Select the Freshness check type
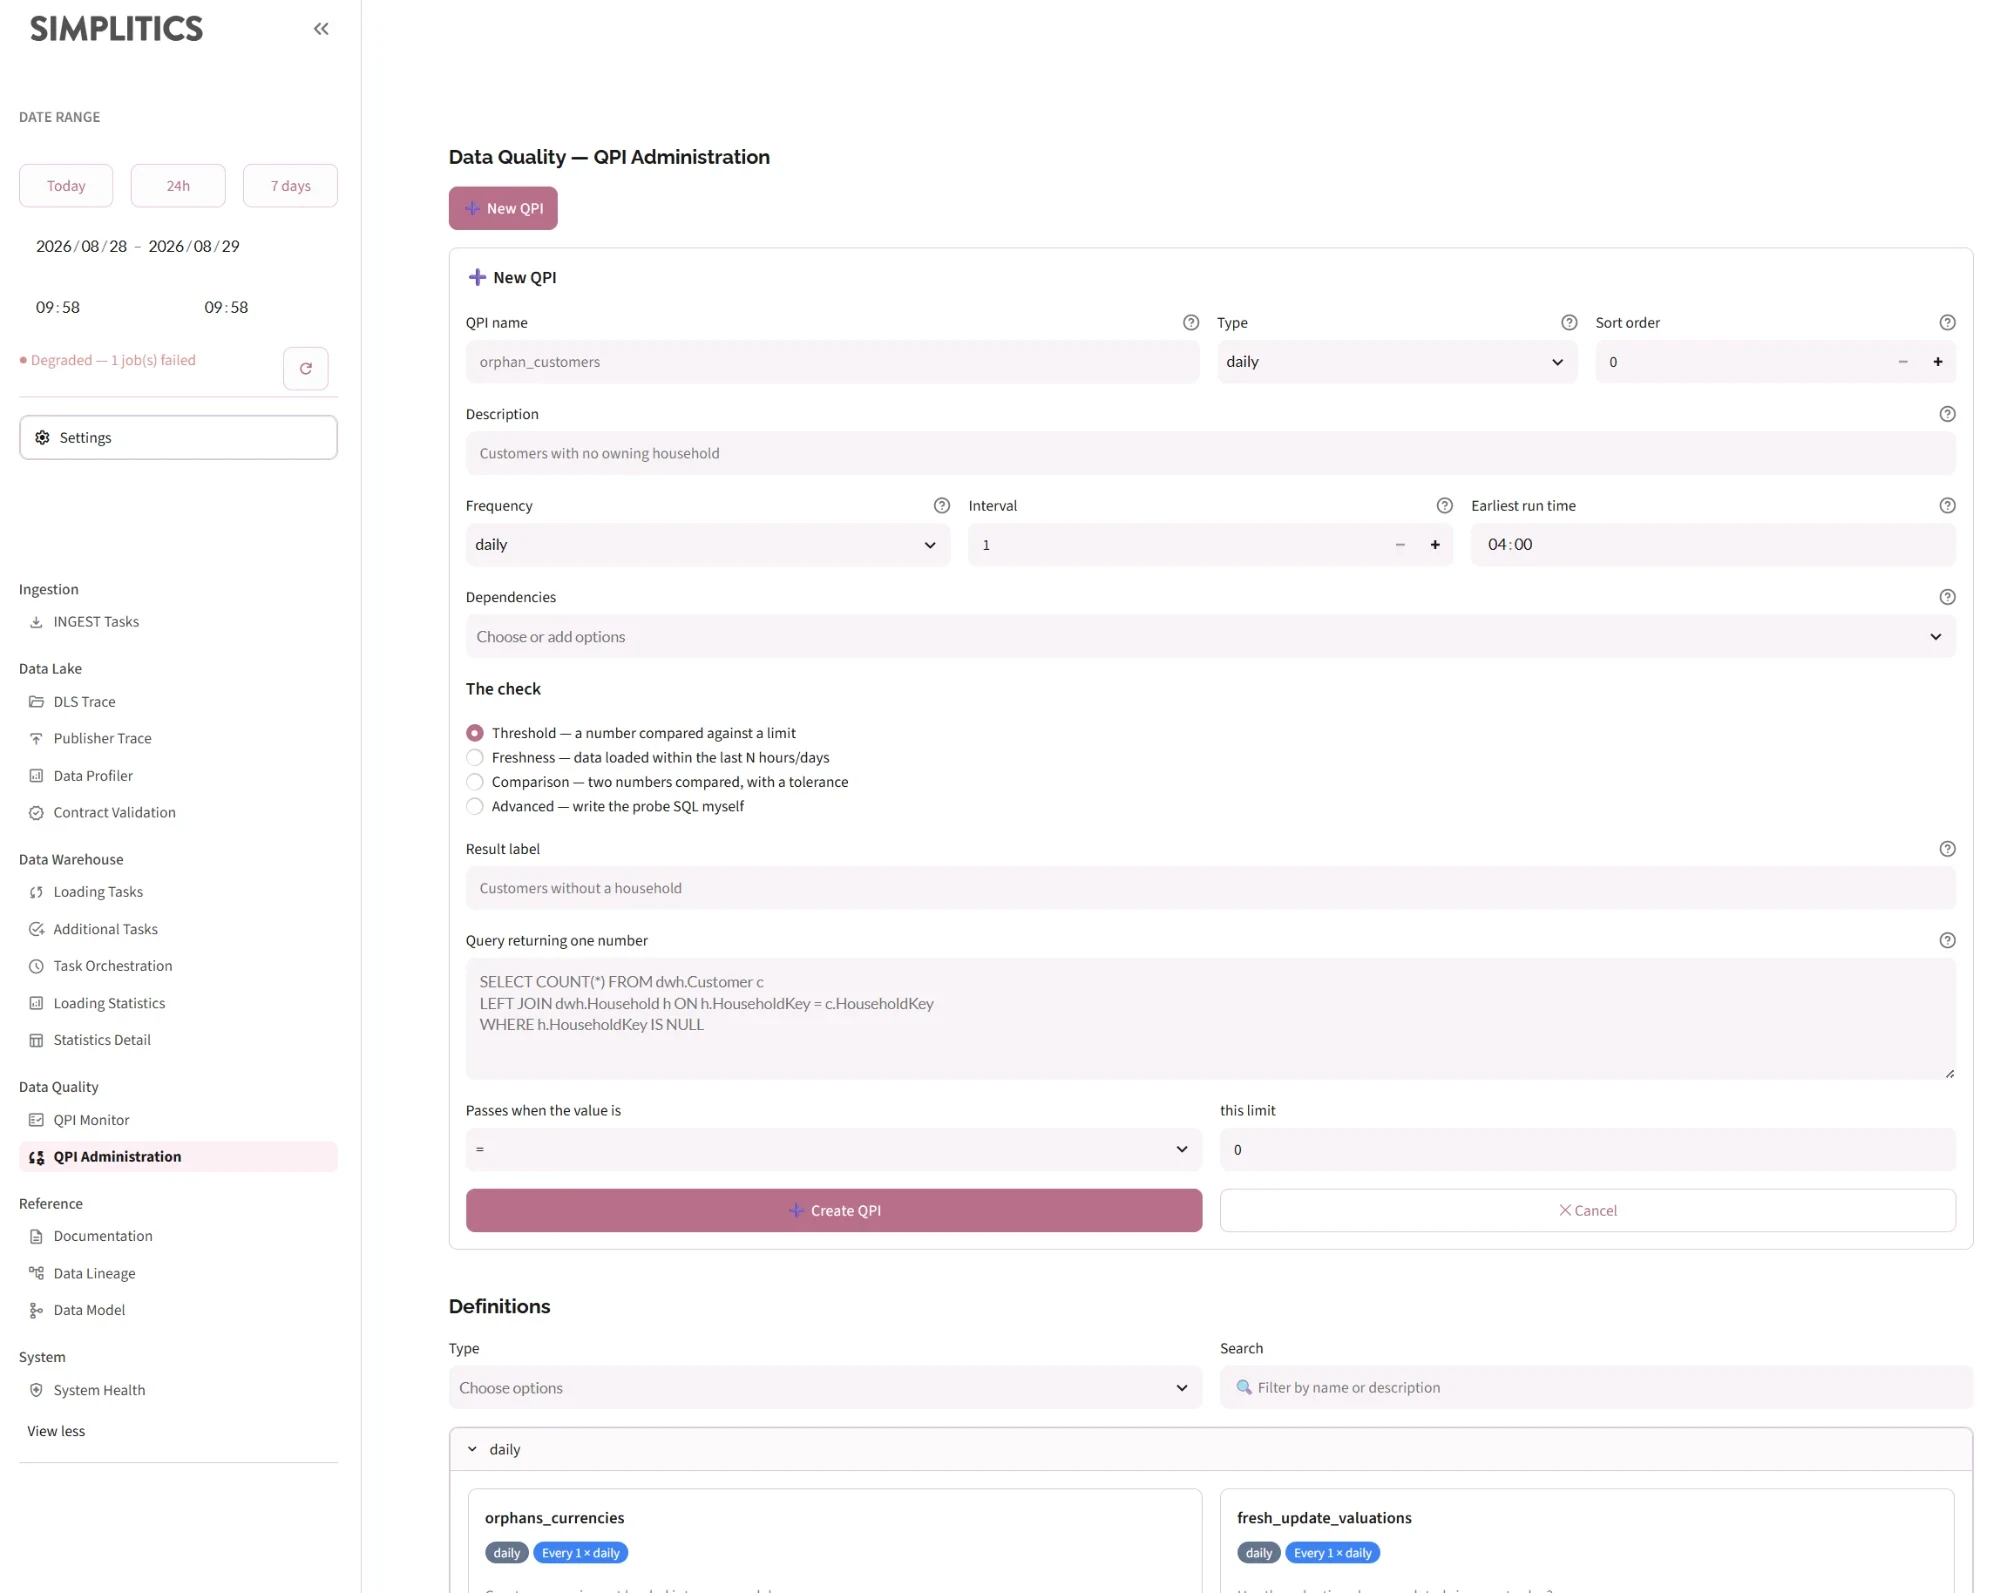 [475, 758]
